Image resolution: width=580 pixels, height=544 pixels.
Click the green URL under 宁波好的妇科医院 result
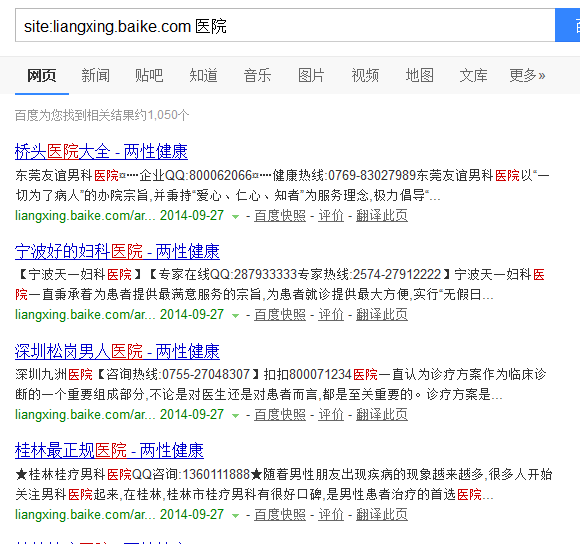pyautogui.click(x=85, y=315)
